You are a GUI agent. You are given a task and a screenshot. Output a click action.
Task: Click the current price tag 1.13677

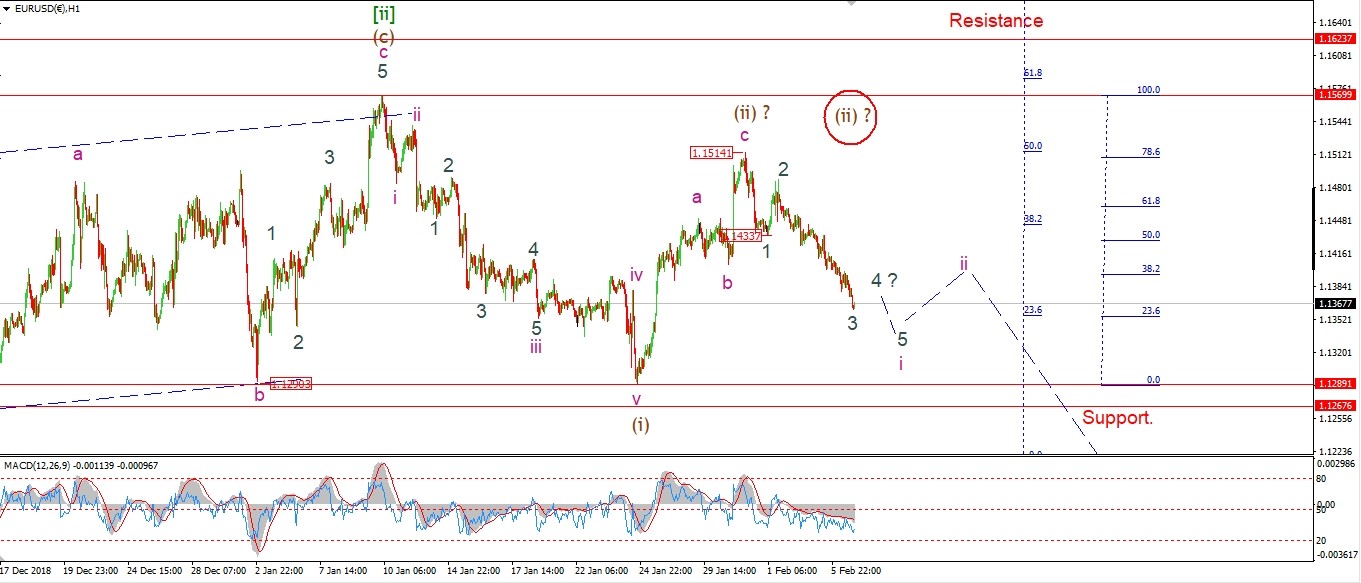click(x=1337, y=304)
